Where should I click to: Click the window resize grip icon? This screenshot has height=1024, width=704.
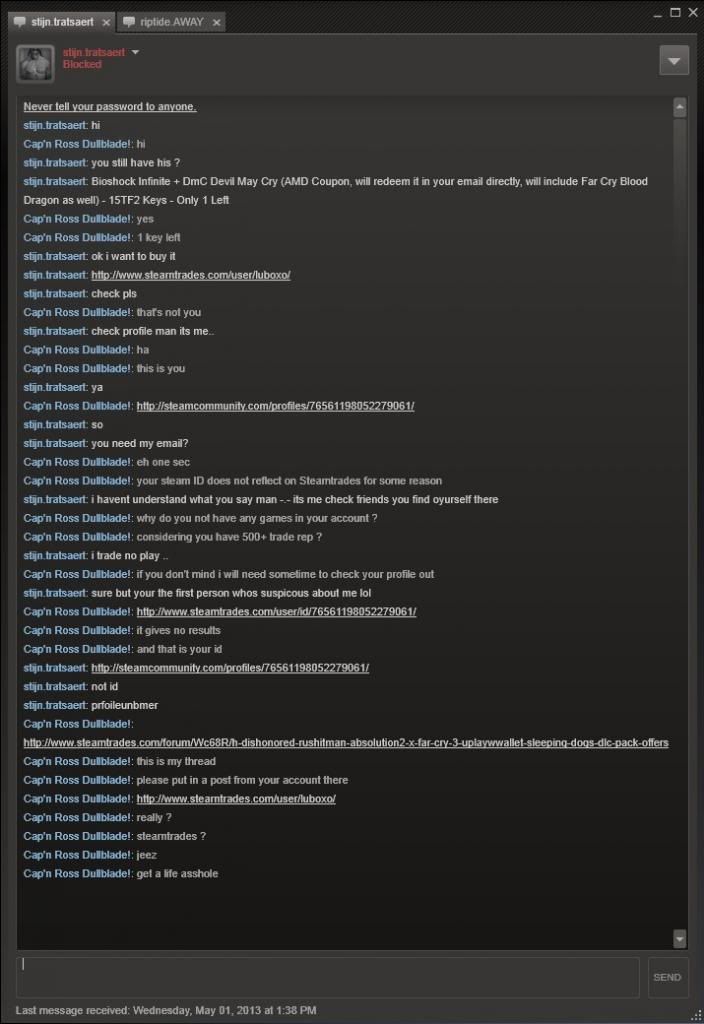696,1016
